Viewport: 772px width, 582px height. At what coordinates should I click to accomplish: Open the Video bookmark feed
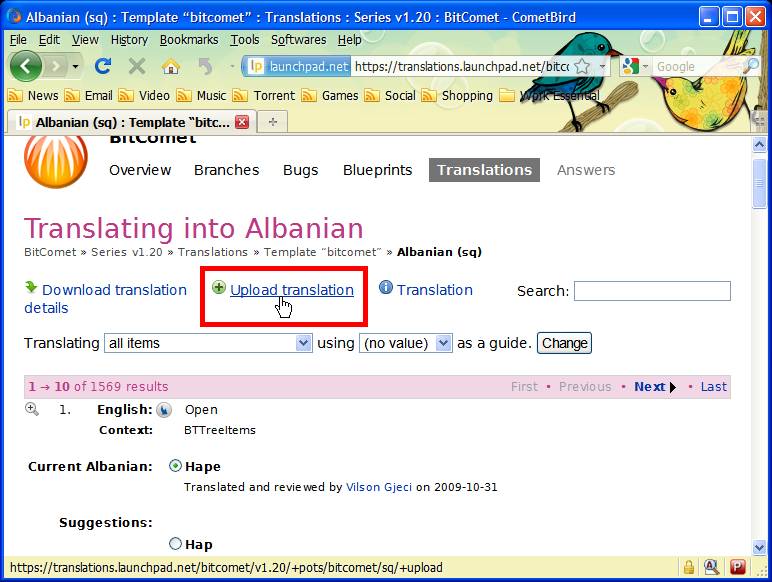(x=144, y=96)
